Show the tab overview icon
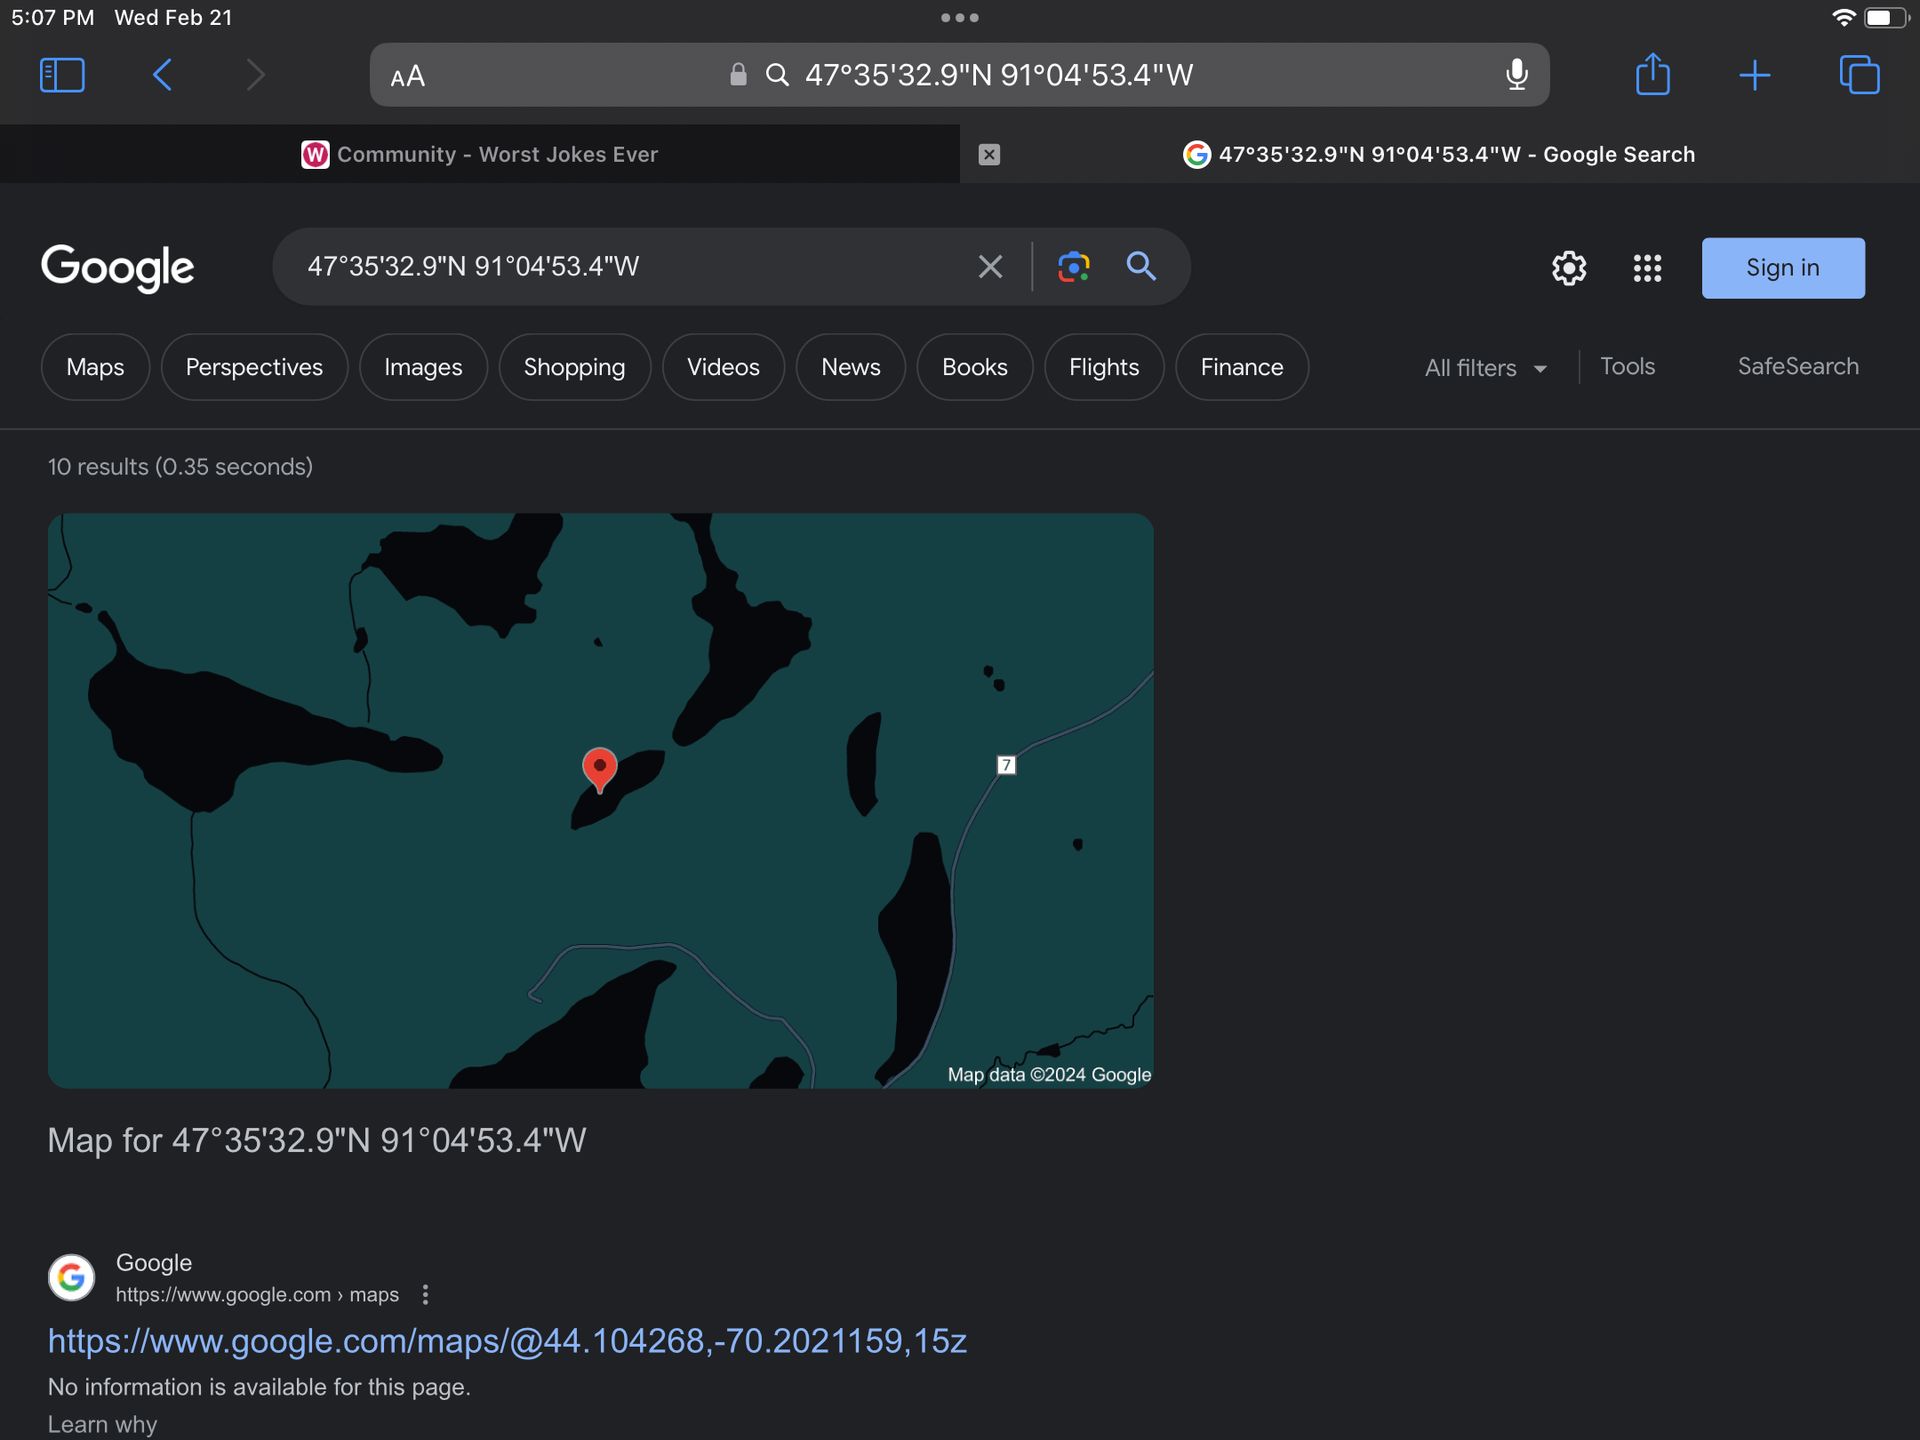The height and width of the screenshot is (1440, 1920). 1859,75
